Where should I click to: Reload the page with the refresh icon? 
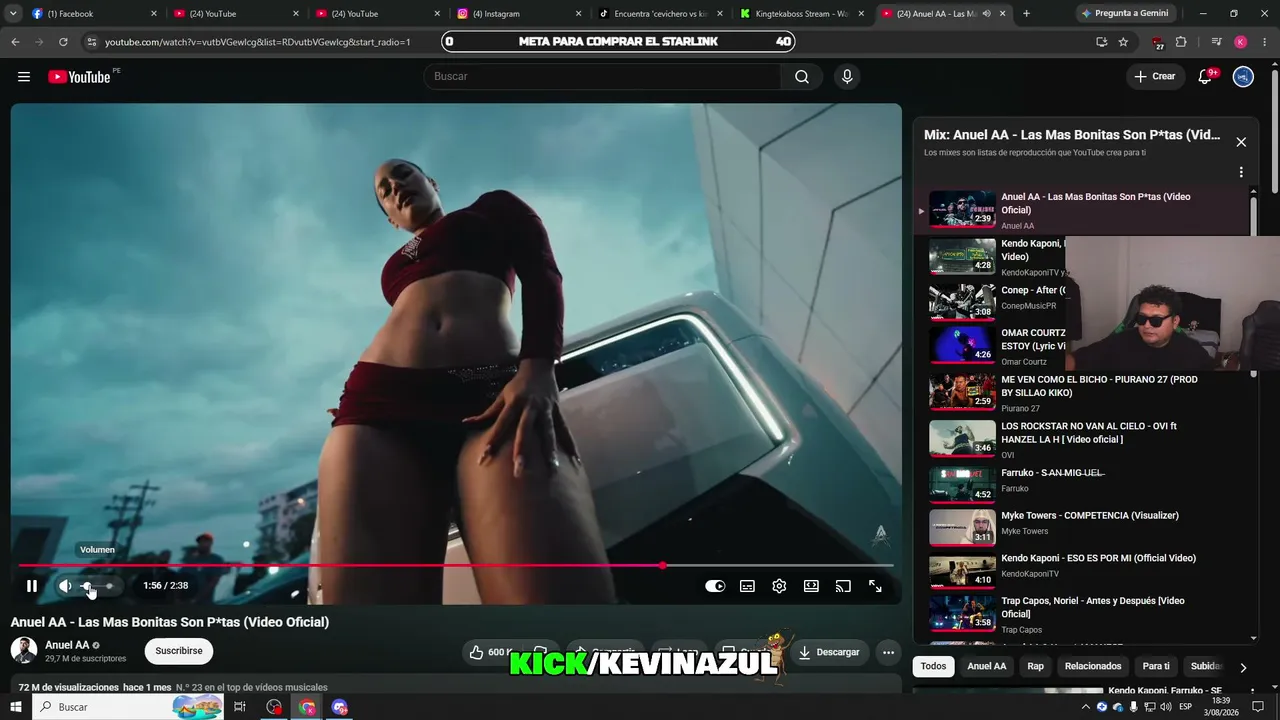click(63, 42)
